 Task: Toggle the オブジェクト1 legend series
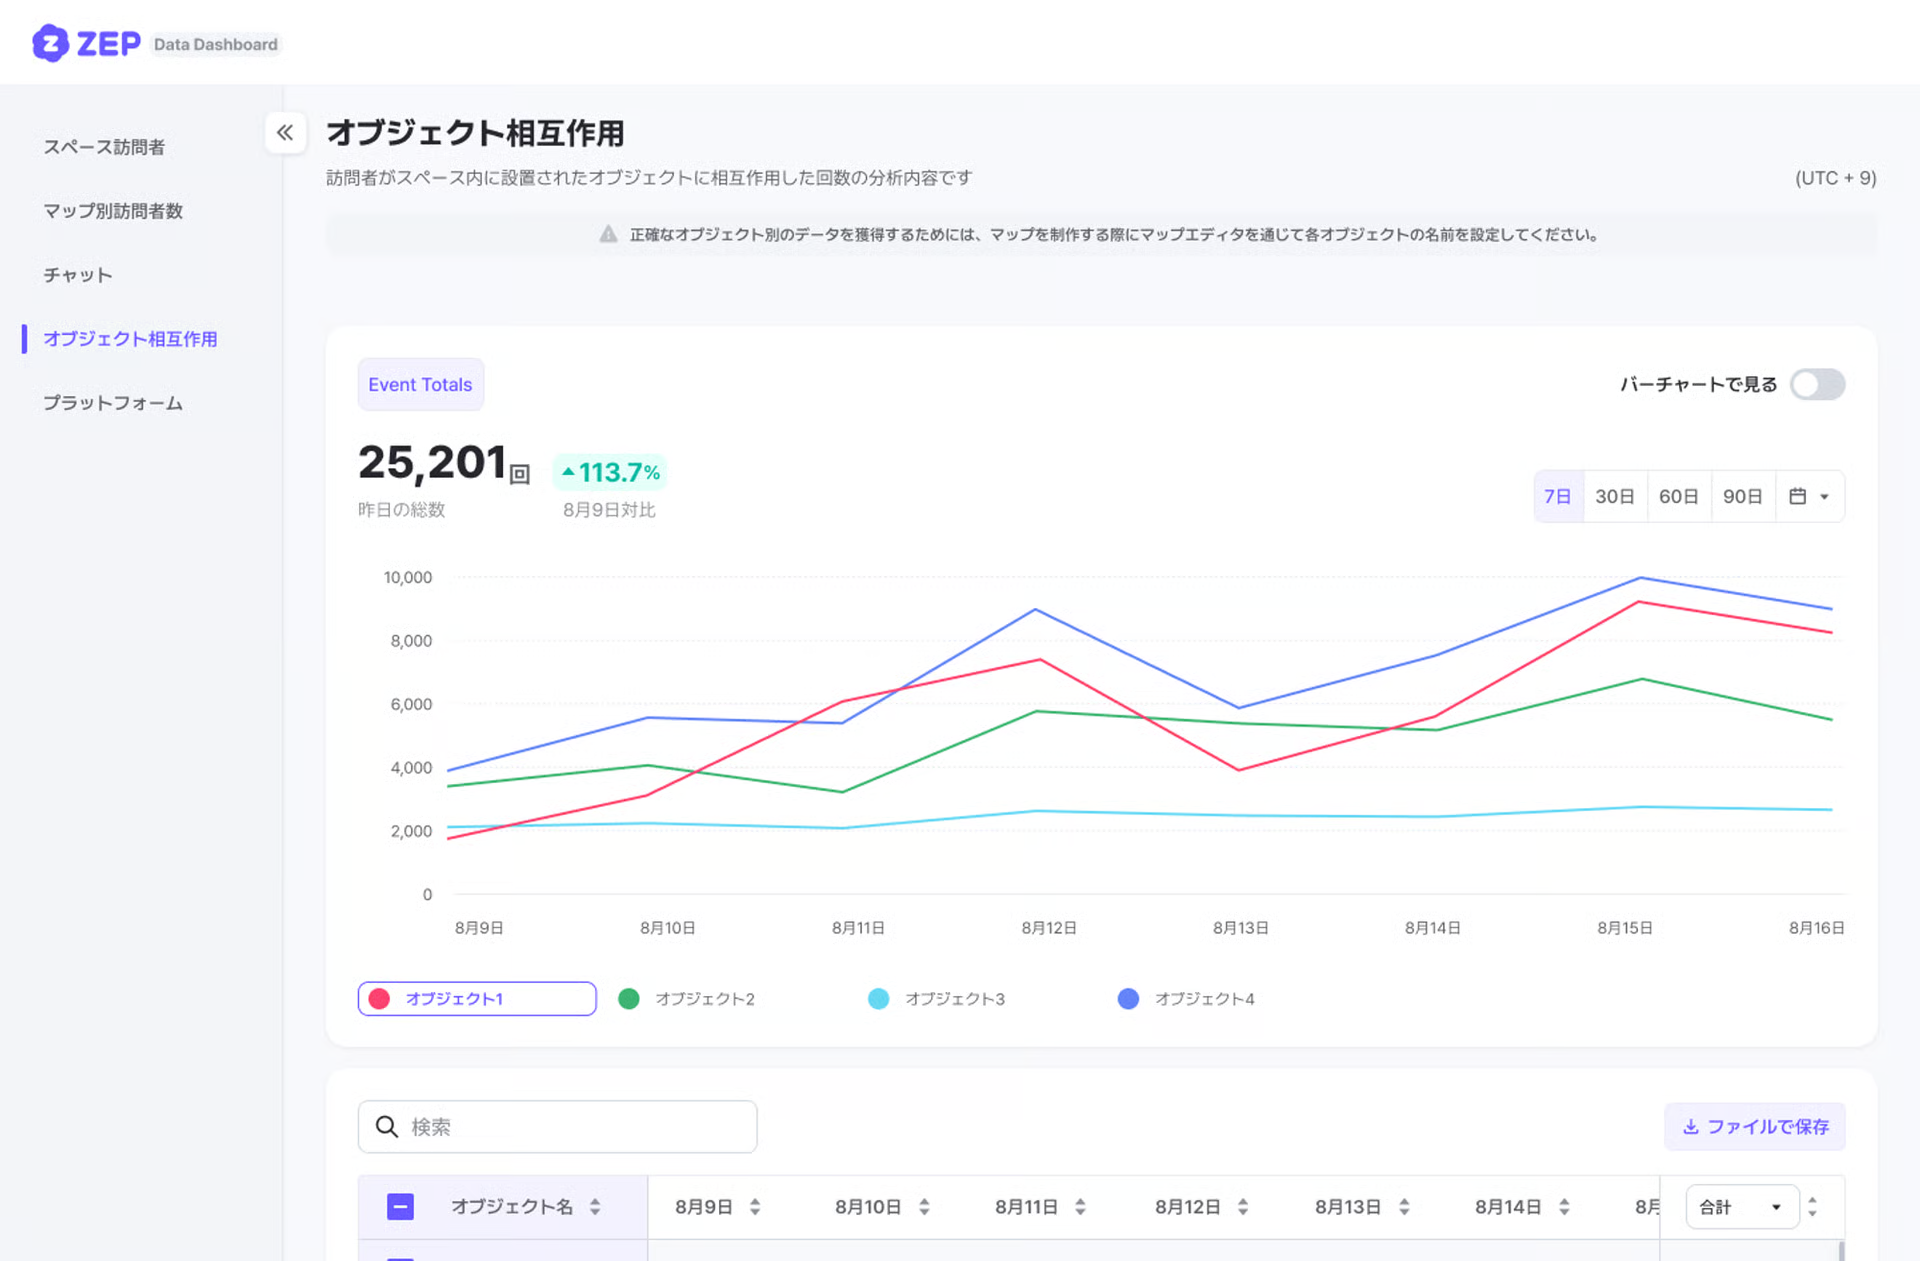tap(477, 999)
